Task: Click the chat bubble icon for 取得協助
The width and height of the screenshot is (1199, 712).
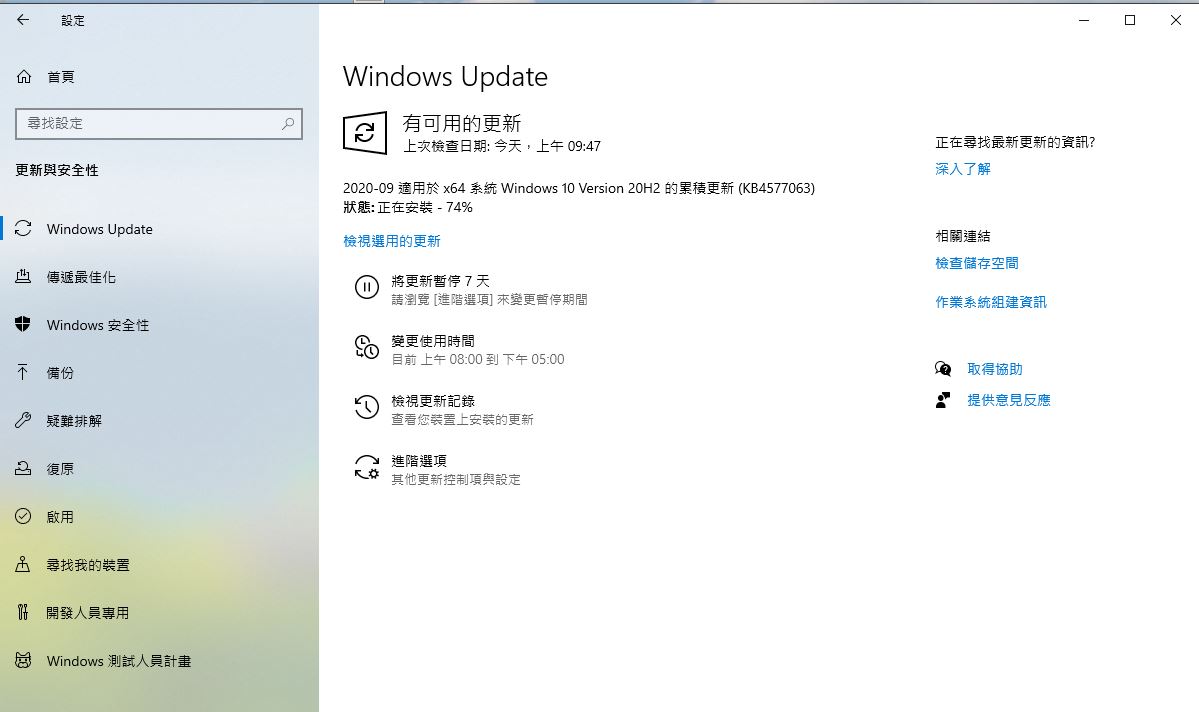Action: coord(943,369)
